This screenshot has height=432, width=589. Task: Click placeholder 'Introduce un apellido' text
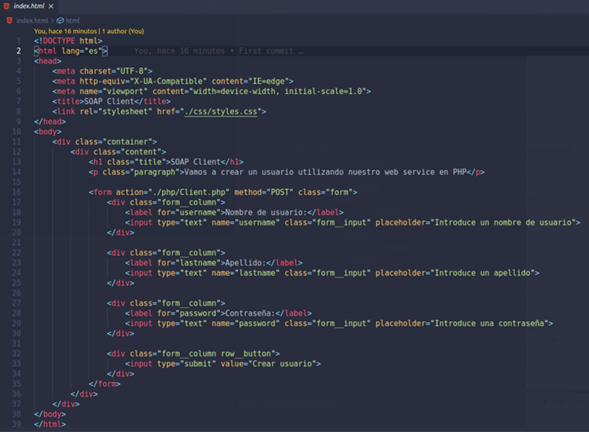coord(483,273)
